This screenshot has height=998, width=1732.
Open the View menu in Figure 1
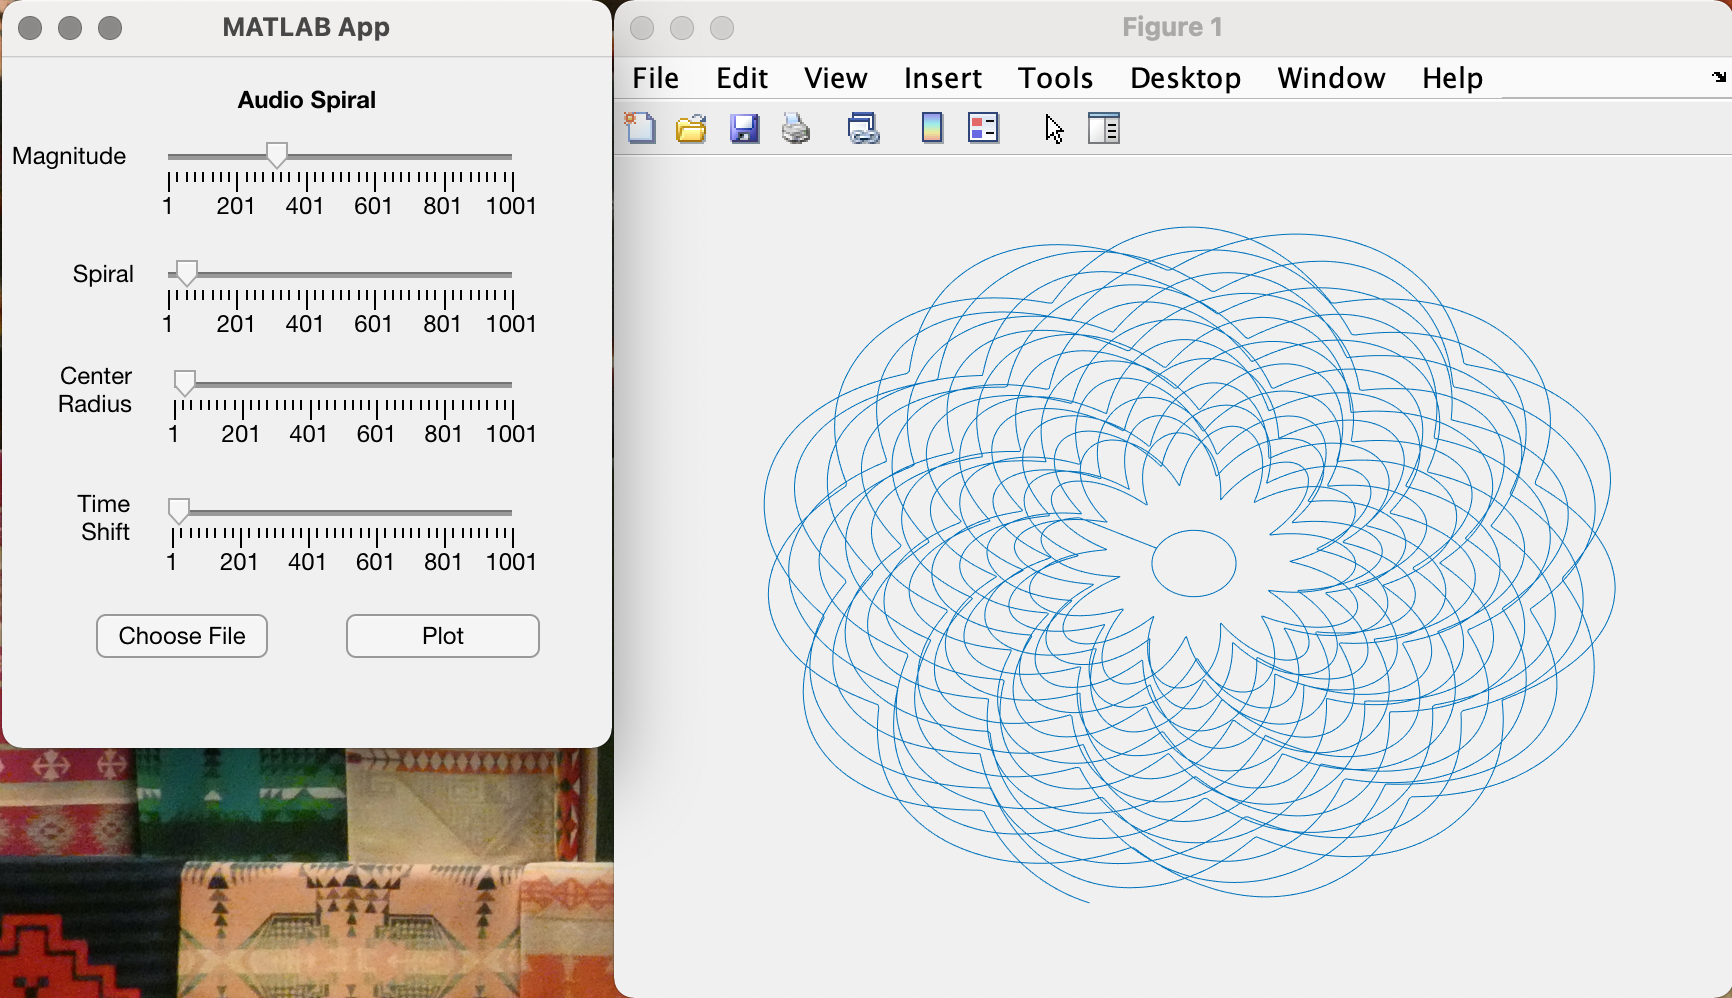(x=835, y=78)
